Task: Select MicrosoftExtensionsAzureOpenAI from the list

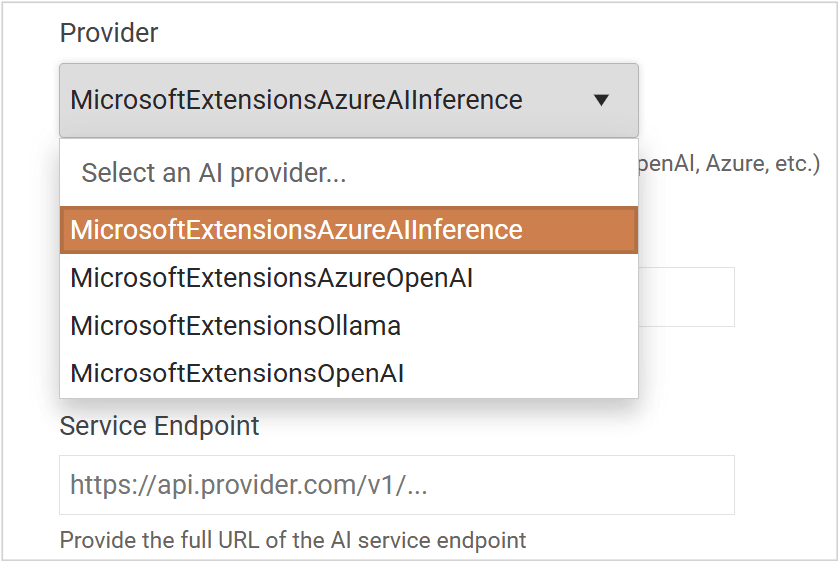Action: (x=272, y=278)
